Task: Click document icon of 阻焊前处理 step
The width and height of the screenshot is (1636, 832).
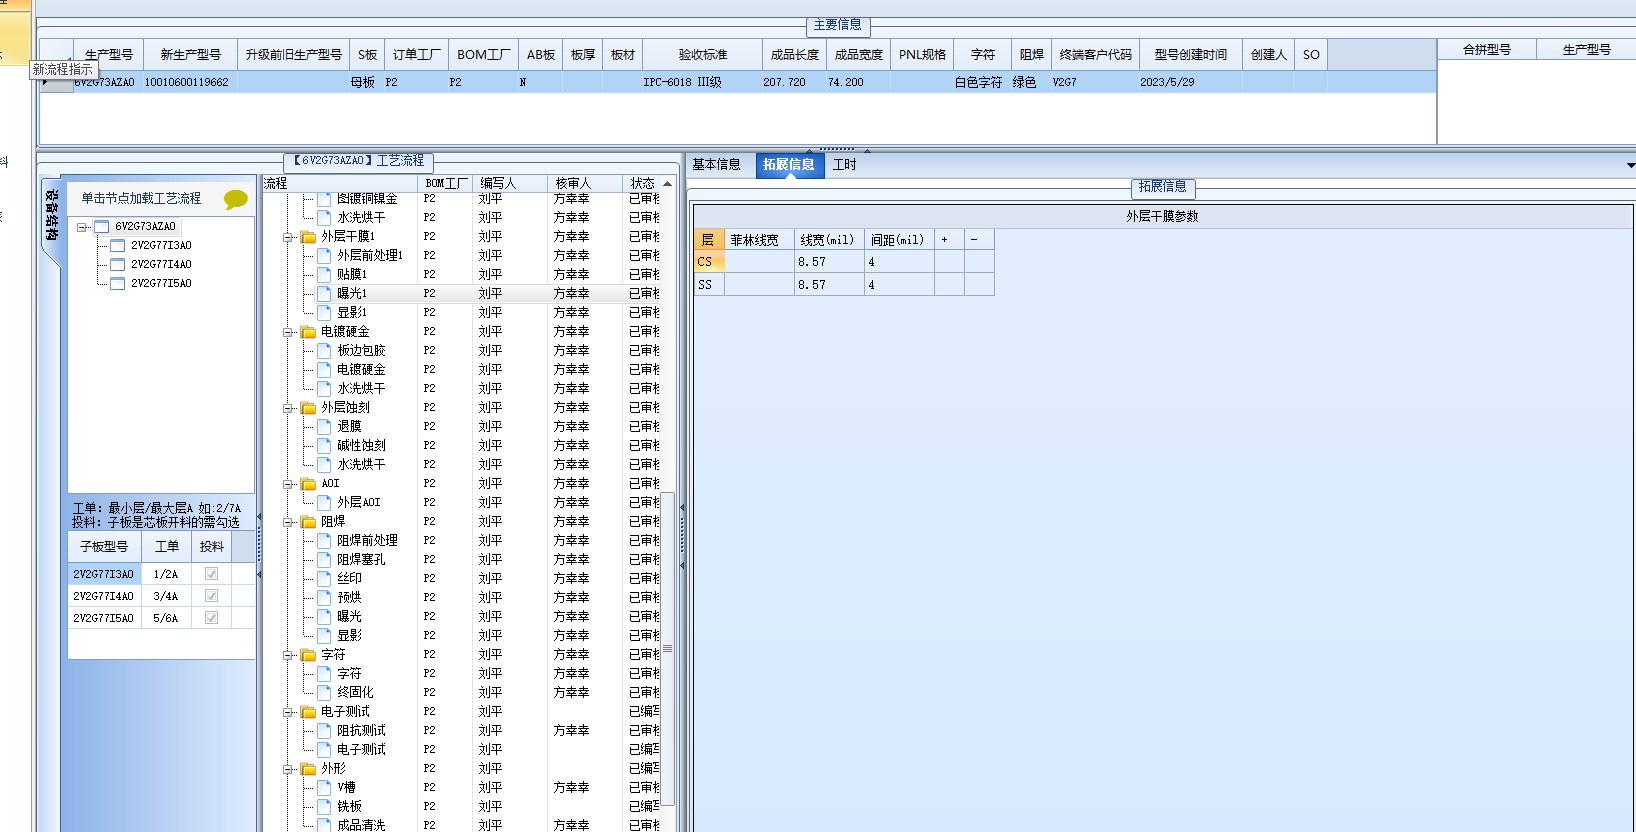Action: point(324,540)
